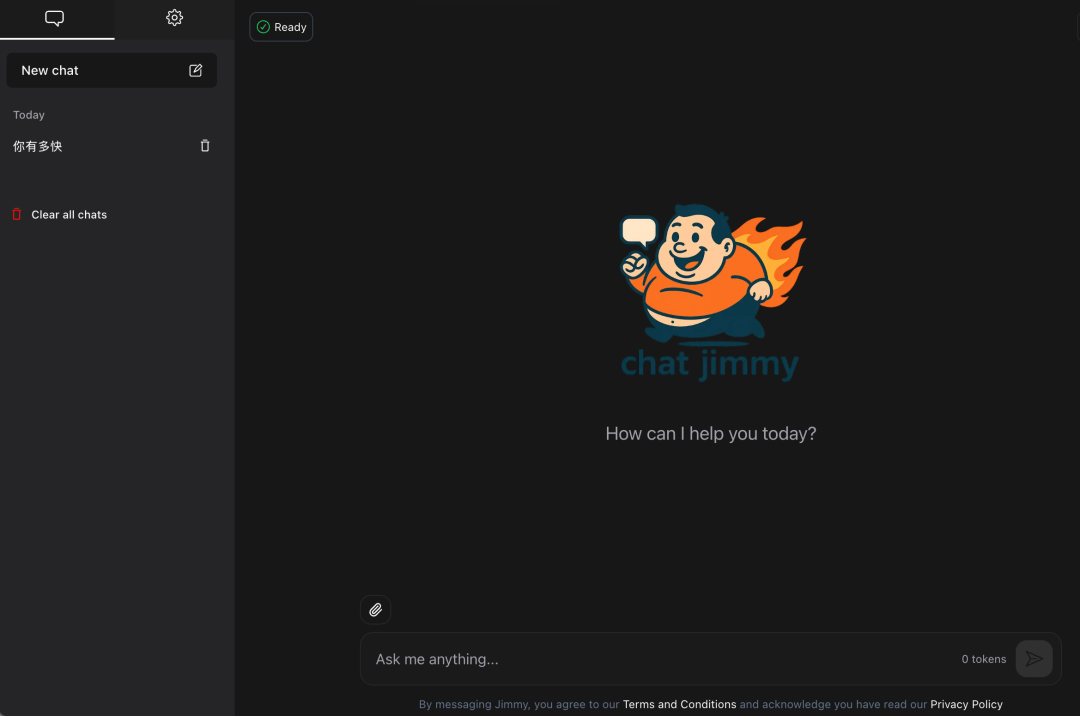
Task: Delete the "你有多快" chat using trash icon
Action: pyautogui.click(x=205, y=146)
